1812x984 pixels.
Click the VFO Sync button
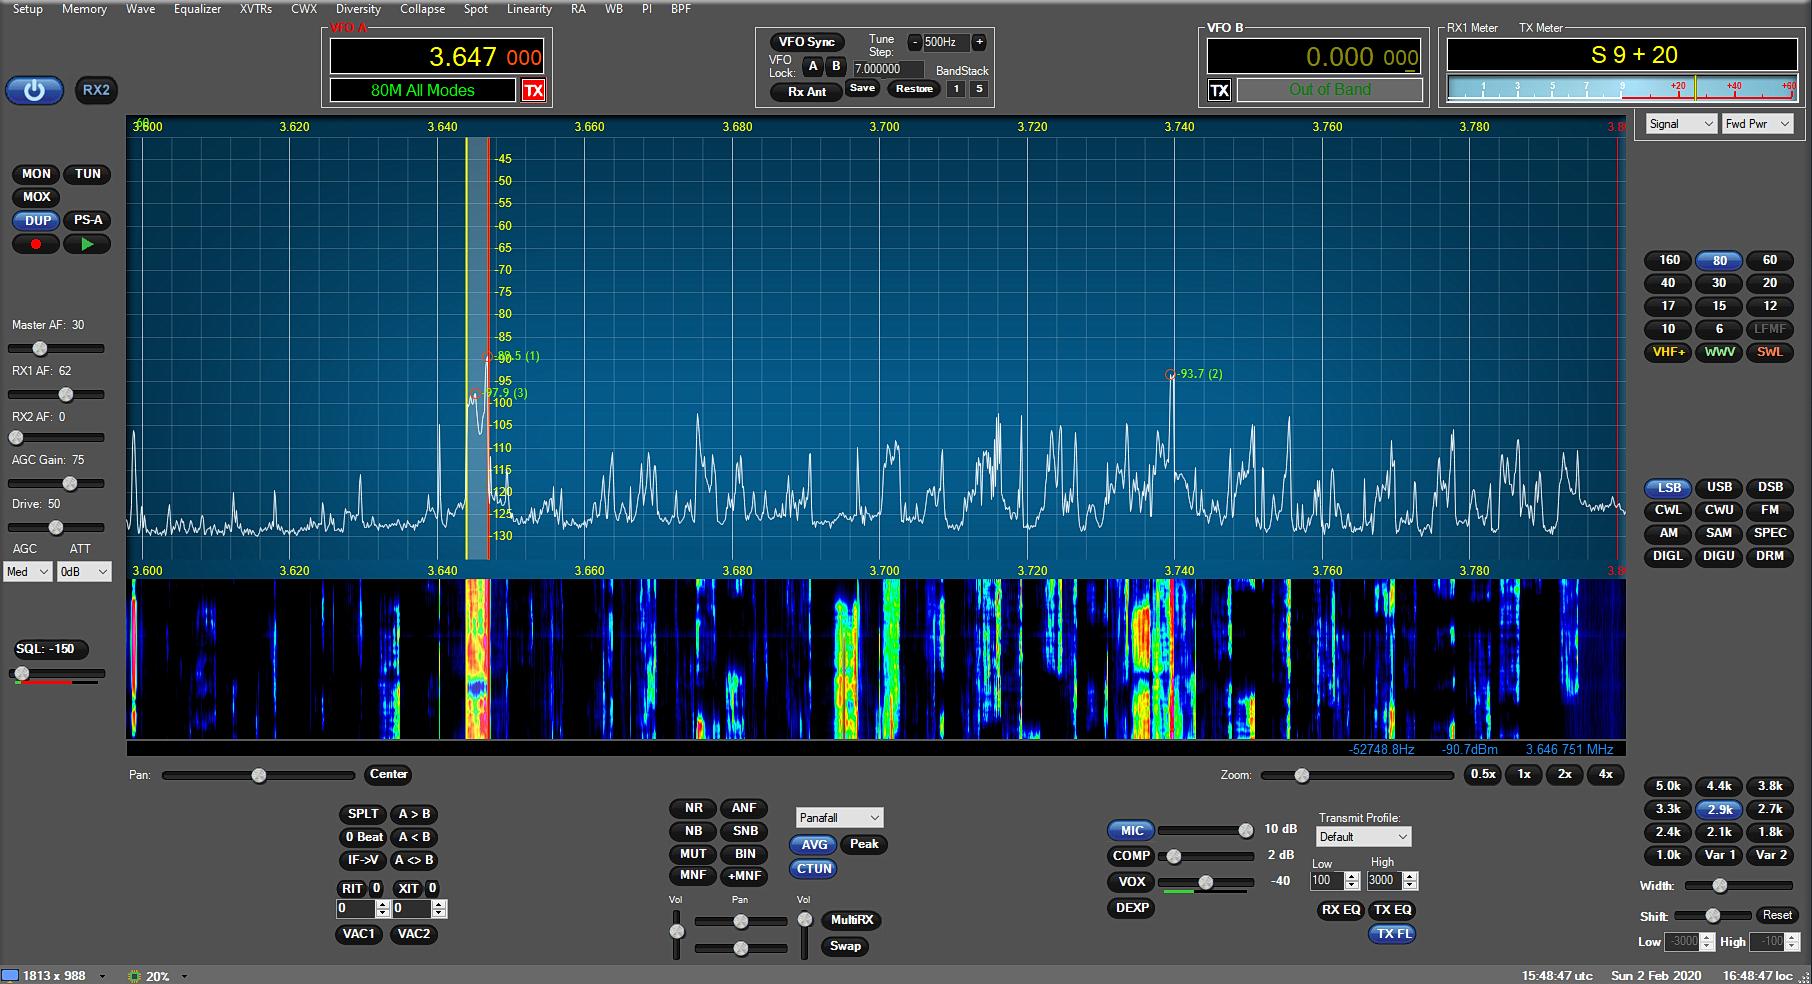point(806,42)
